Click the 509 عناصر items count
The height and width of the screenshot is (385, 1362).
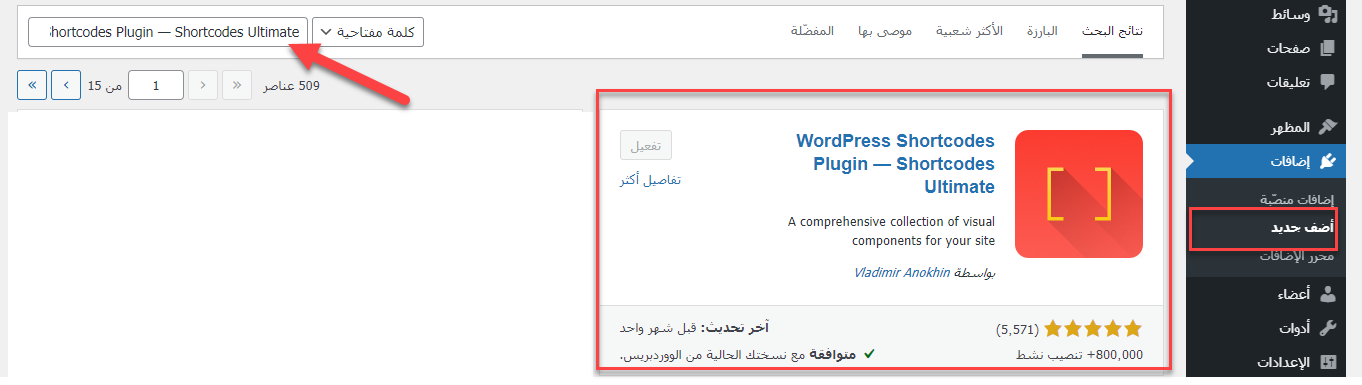point(291,86)
